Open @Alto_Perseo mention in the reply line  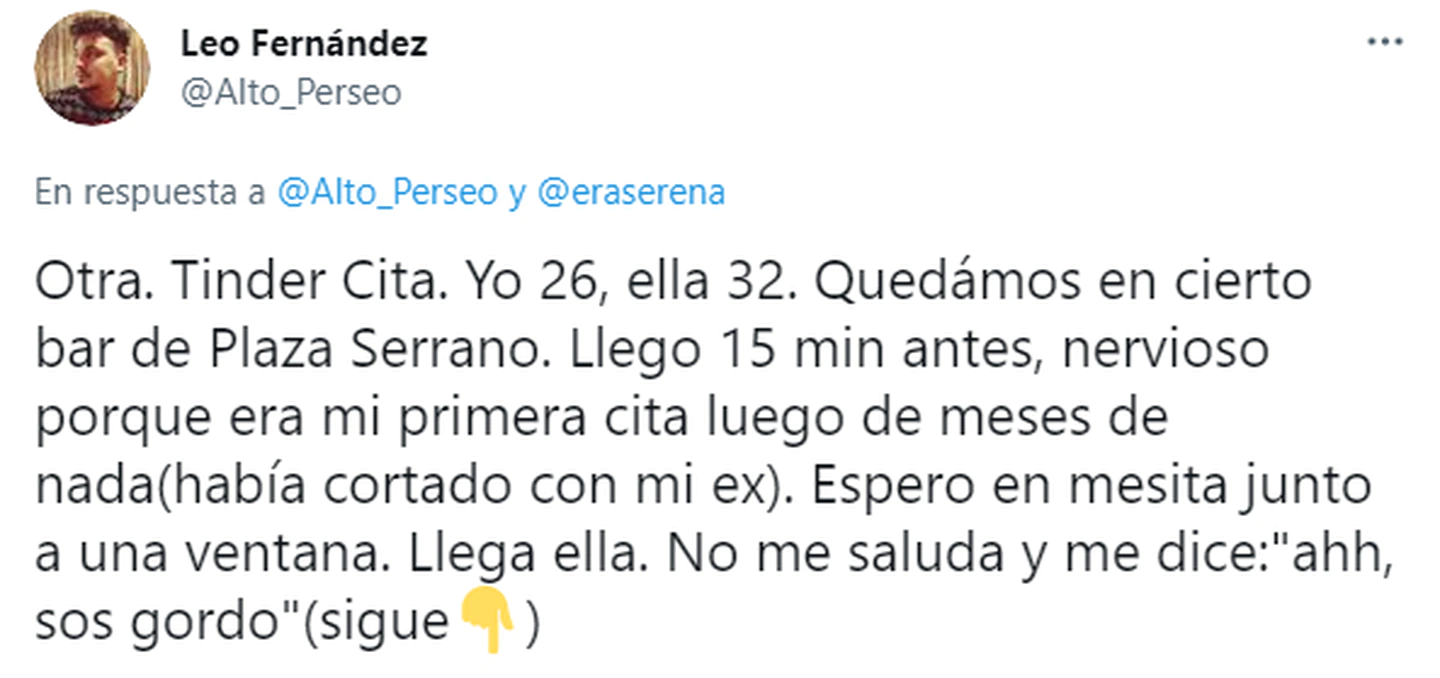386,193
